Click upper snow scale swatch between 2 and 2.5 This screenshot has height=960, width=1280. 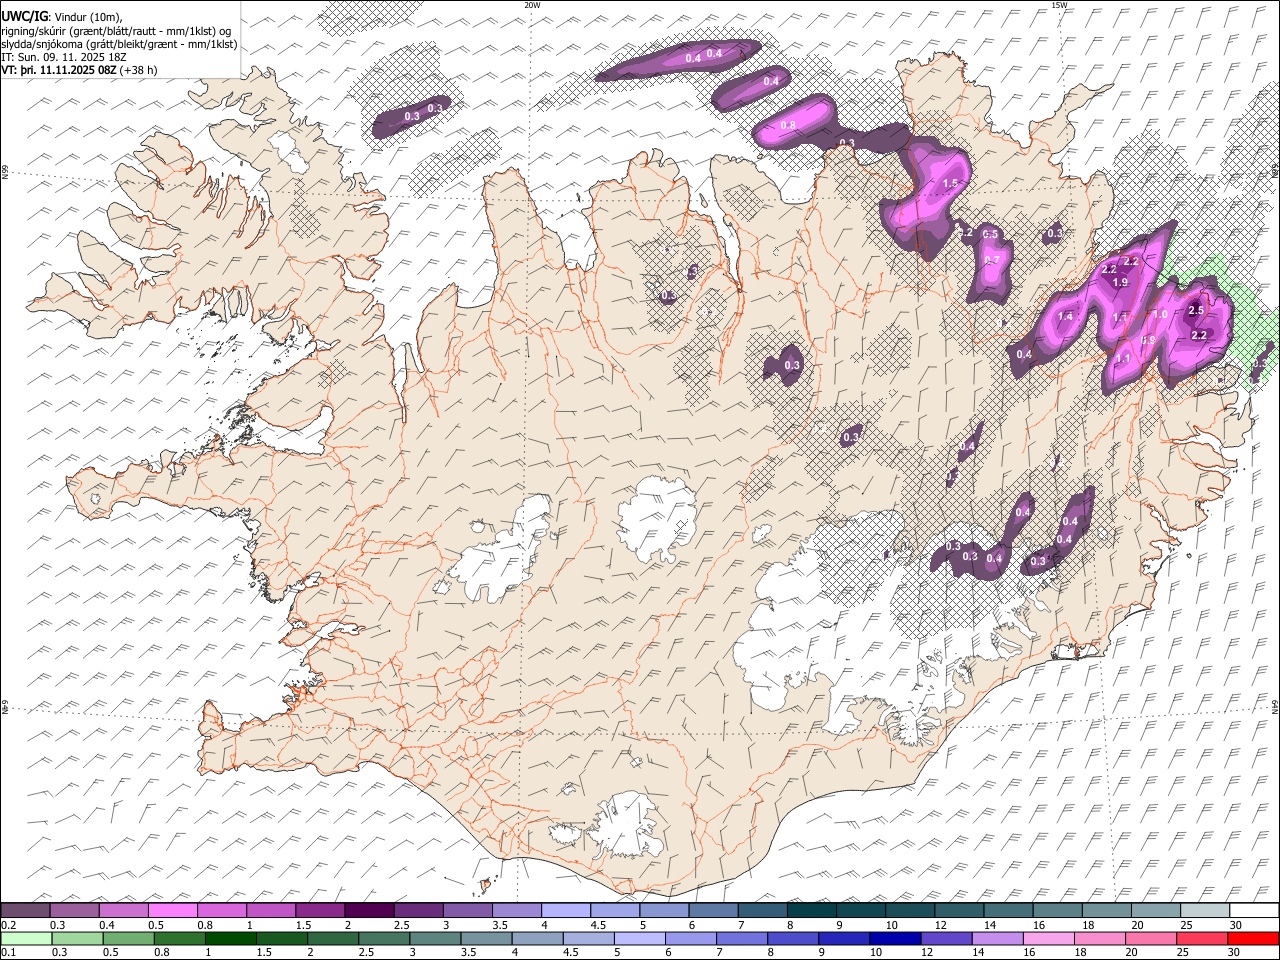[x=369, y=911]
